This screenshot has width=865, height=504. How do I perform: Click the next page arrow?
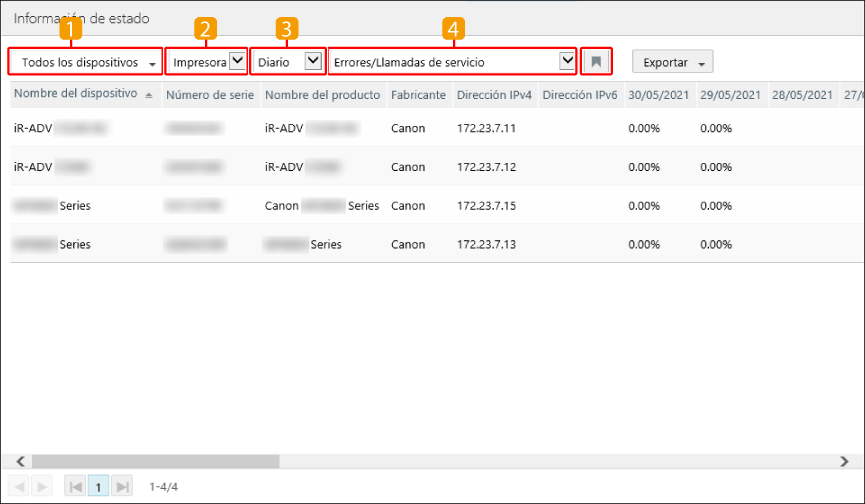pos(41,486)
